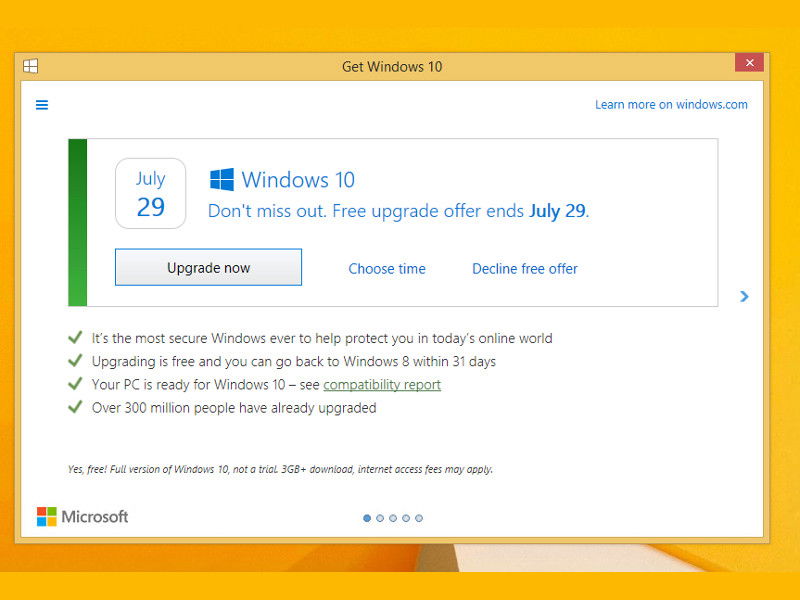Click the 'Free upgrade offer ends July 29' headline
This screenshot has width=800, height=600.
[x=398, y=211]
